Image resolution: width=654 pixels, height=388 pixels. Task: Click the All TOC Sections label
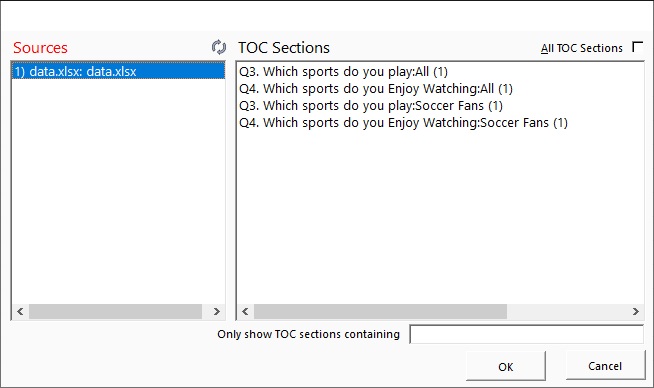pos(581,48)
